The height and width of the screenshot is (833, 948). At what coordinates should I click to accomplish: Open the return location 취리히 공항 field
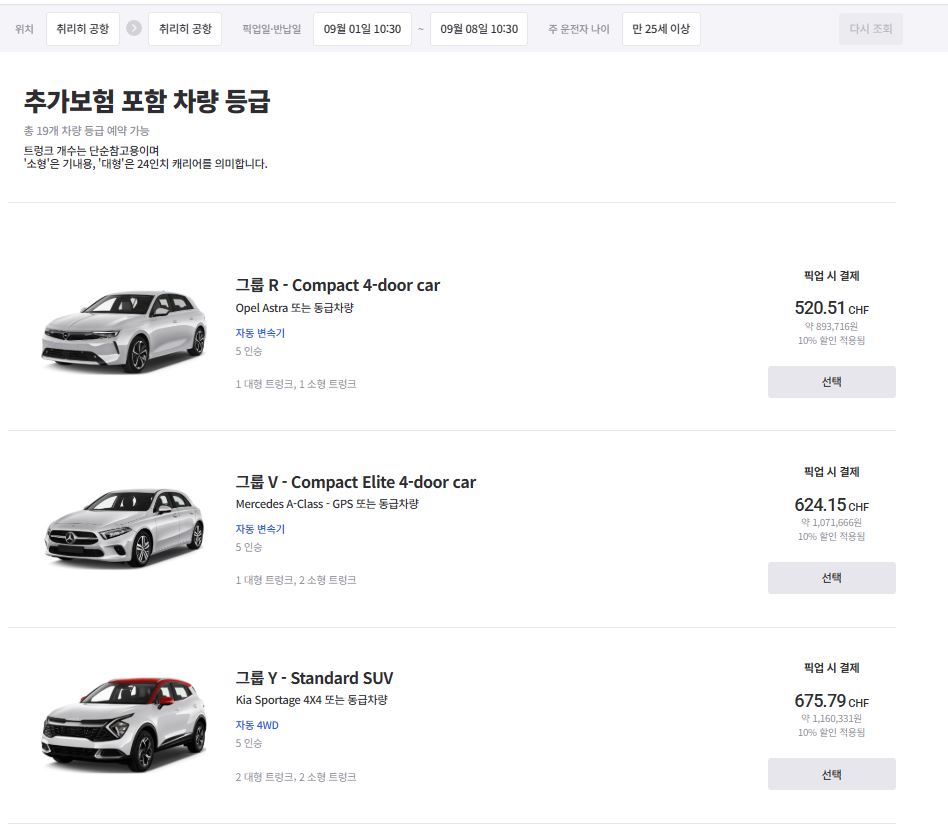[x=185, y=29]
